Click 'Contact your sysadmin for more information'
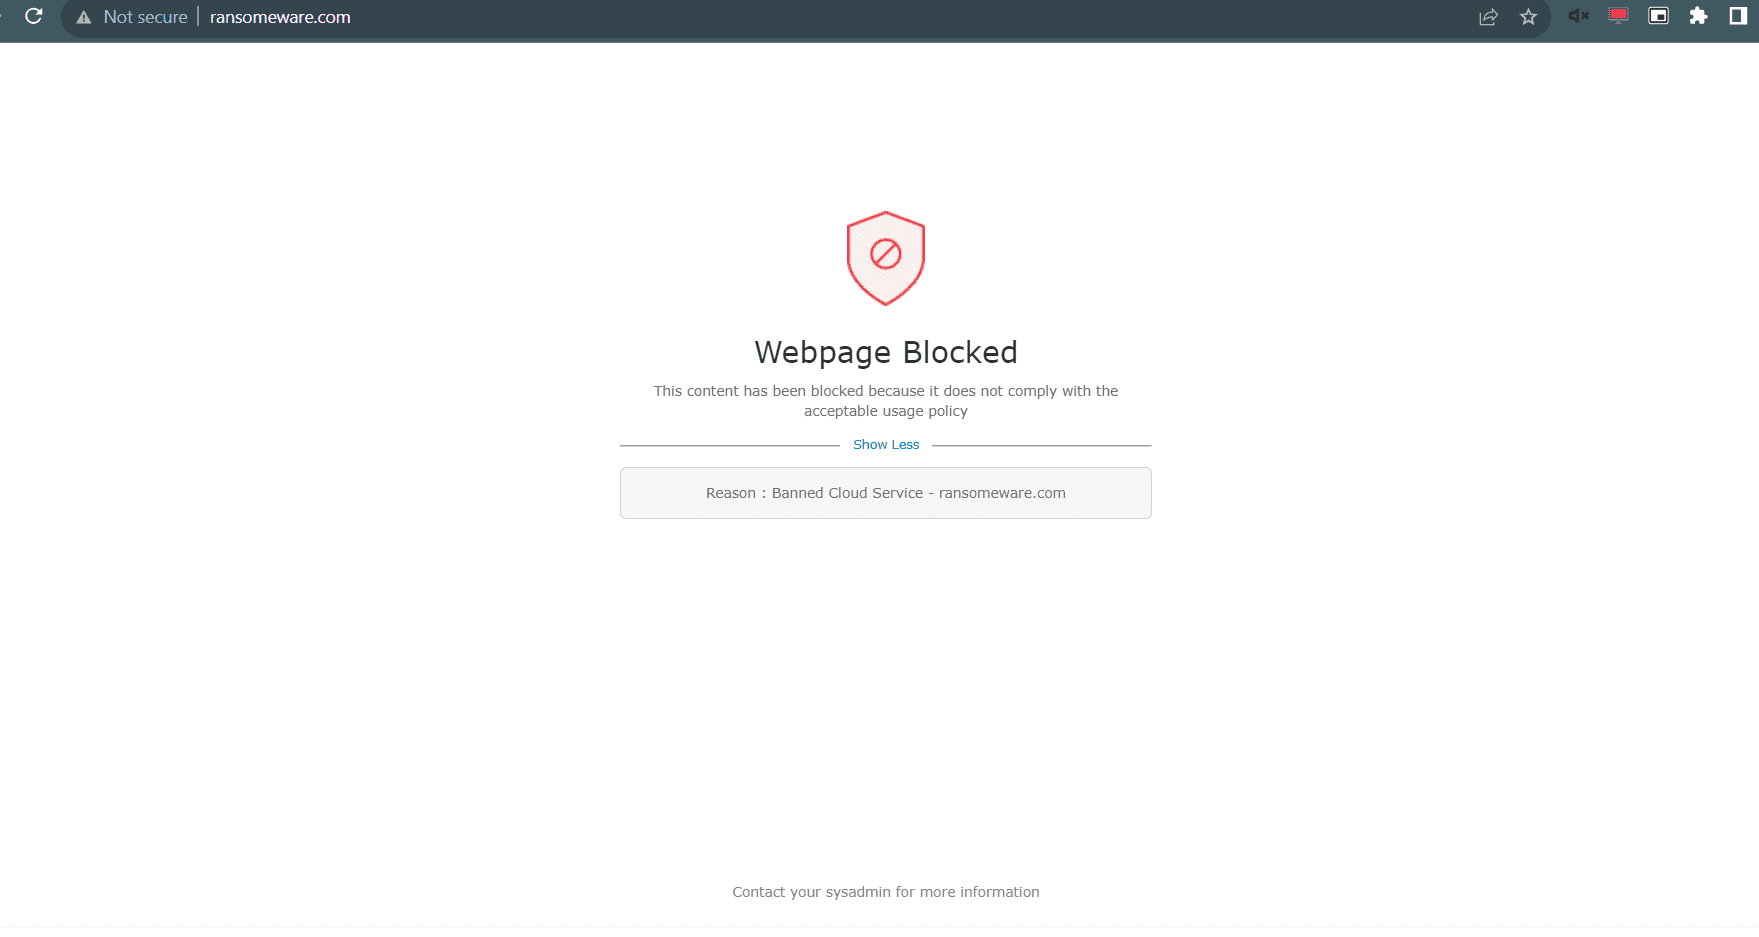This screenshot has height=937, width=1759. pyautogui.click(x=885, y=891)
